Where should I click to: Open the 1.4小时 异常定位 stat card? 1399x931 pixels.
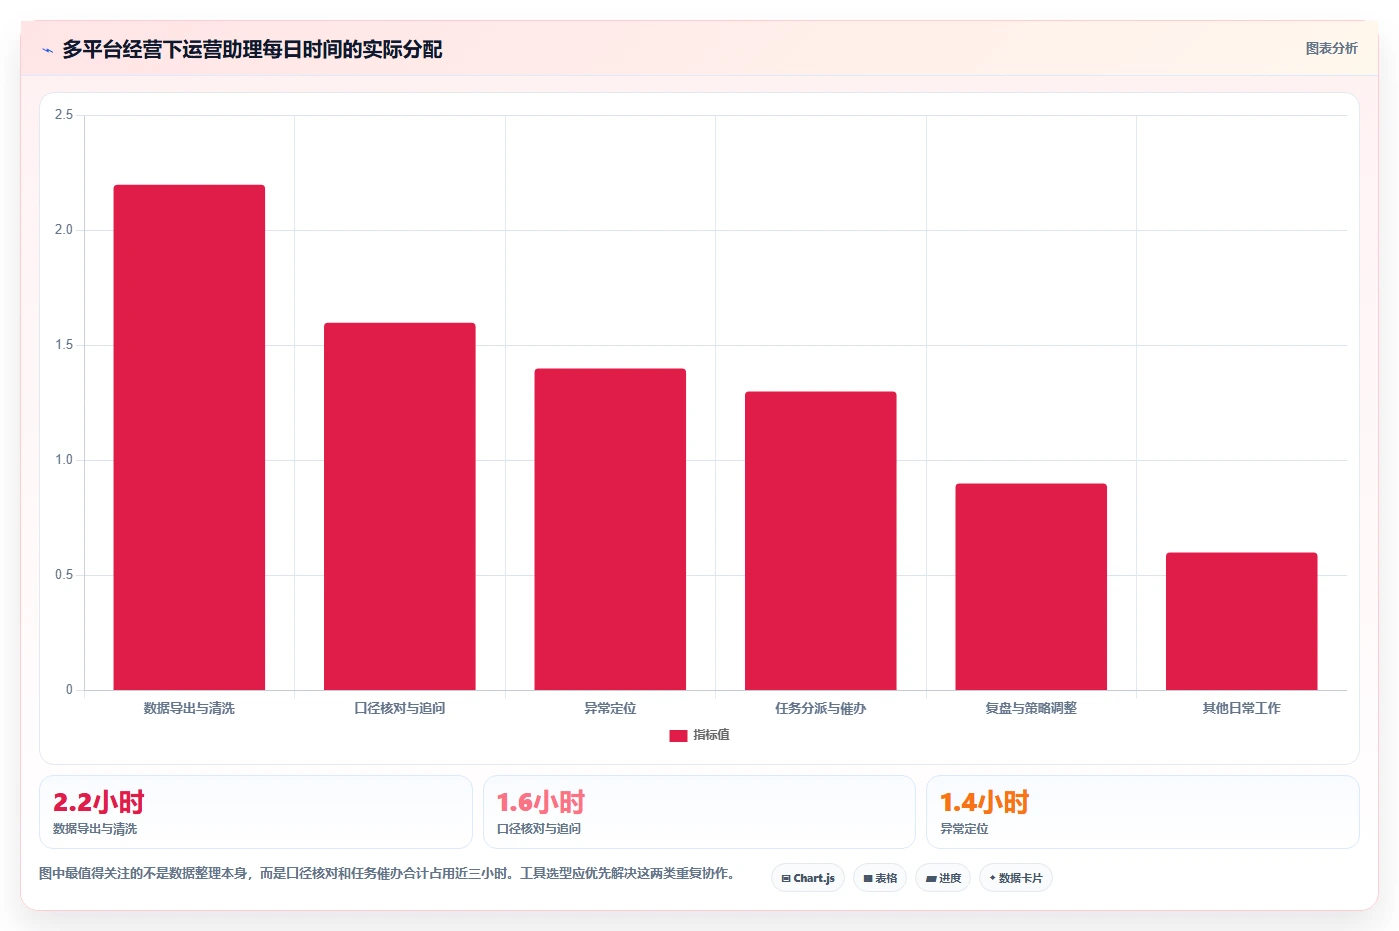pyautogui.click(x=1143, y=812)
